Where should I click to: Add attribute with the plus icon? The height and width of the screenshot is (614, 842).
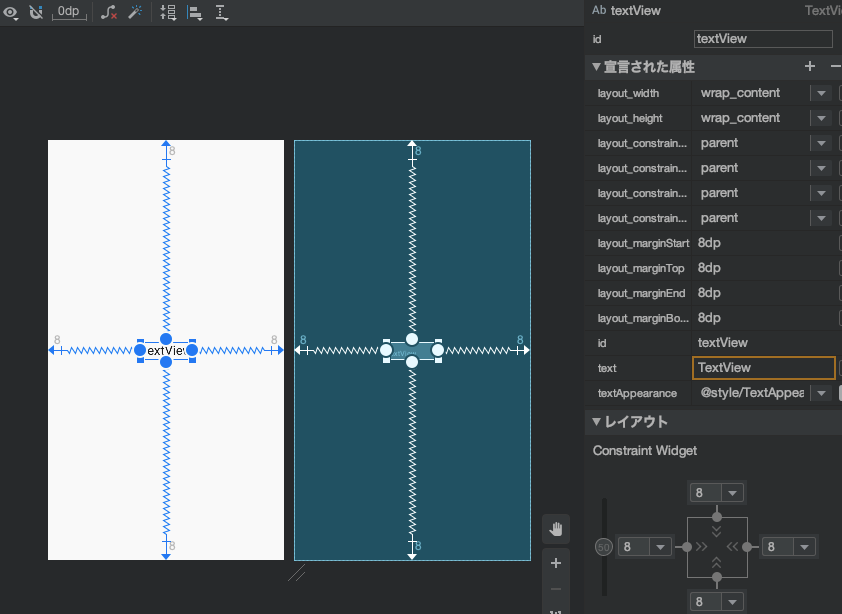pyautogui.click(x=810, y=66)
